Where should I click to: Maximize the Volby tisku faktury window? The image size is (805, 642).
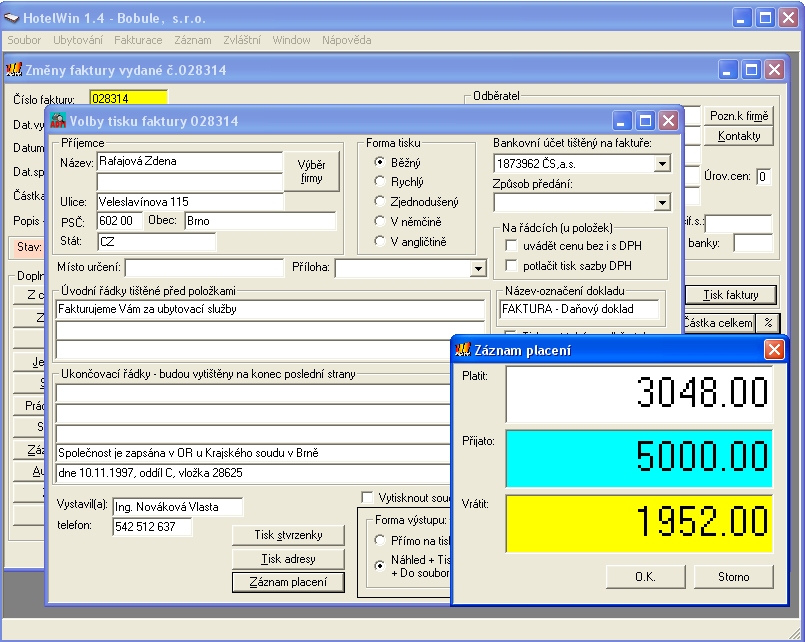tap(646, 121)
